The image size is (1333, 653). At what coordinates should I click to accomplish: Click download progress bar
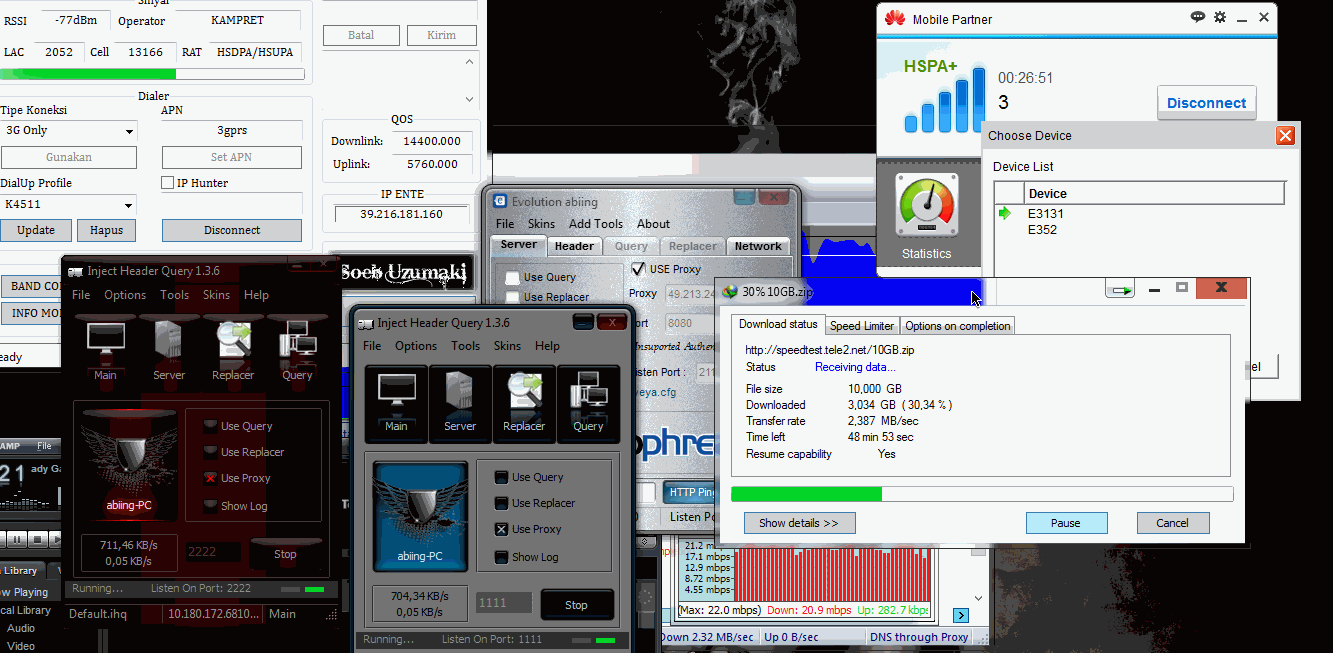click(982, 494)
